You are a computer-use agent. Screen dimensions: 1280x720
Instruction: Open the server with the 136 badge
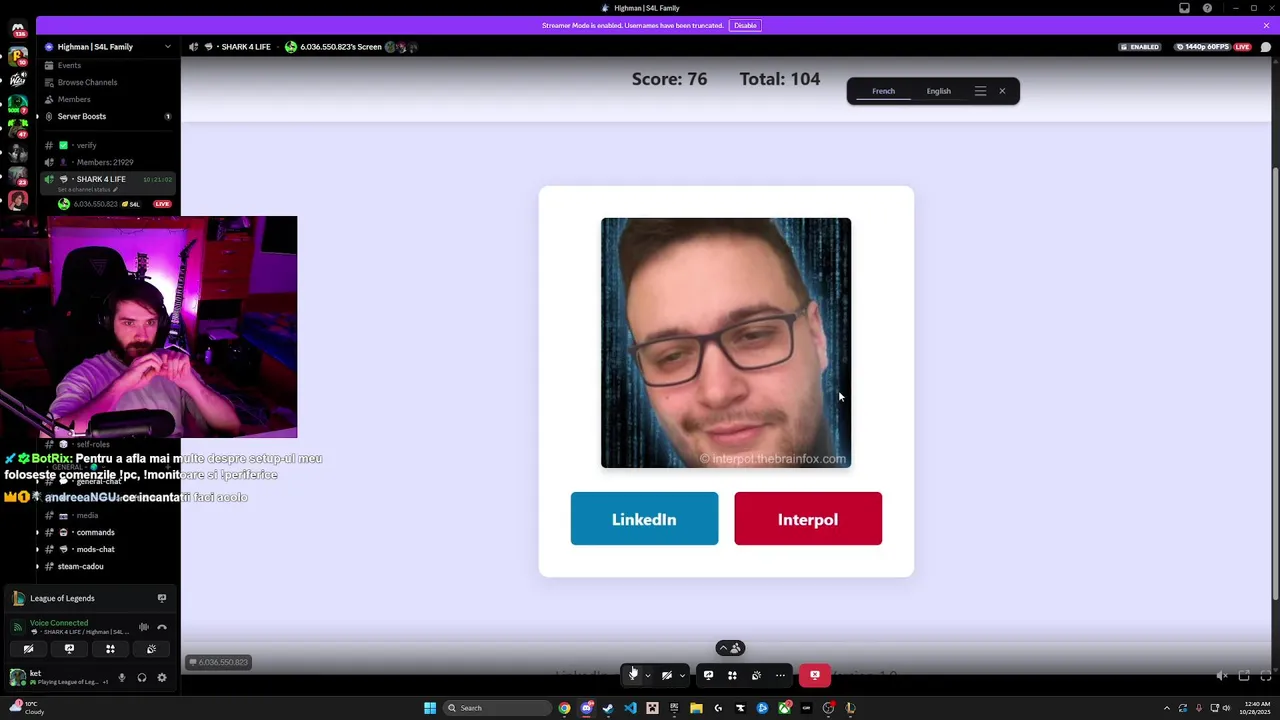coord(17,30)
